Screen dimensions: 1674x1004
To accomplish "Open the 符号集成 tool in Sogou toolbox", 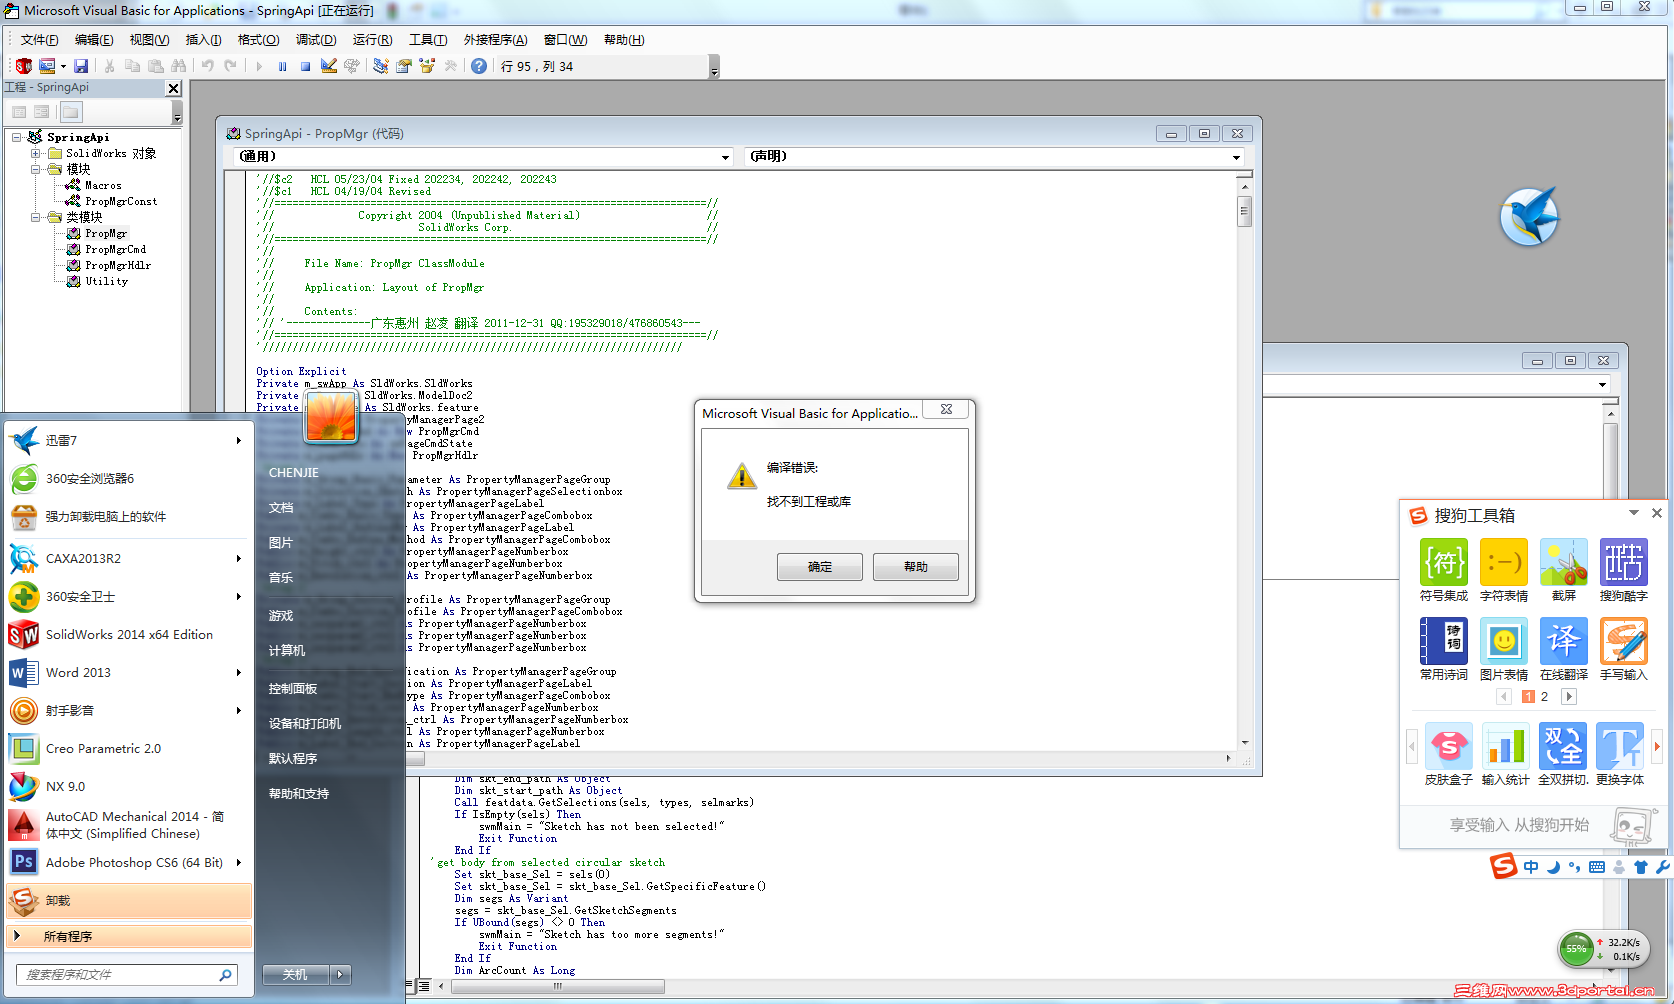I will (x=1444, y=570).
